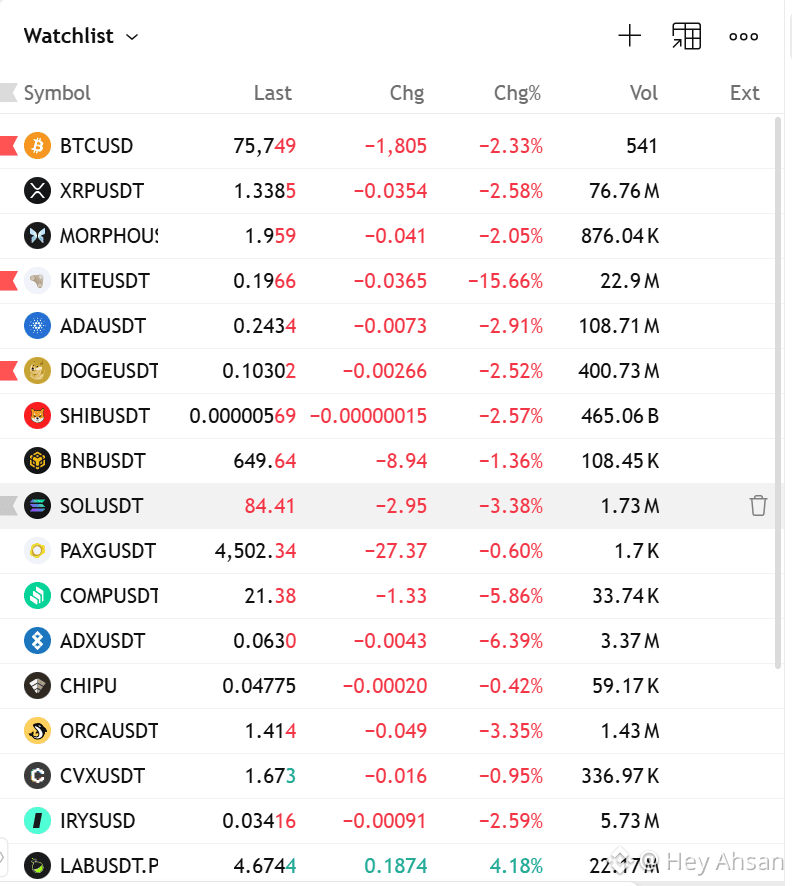
Task: Sort by the Vol column header
Action: coord(643,93)
